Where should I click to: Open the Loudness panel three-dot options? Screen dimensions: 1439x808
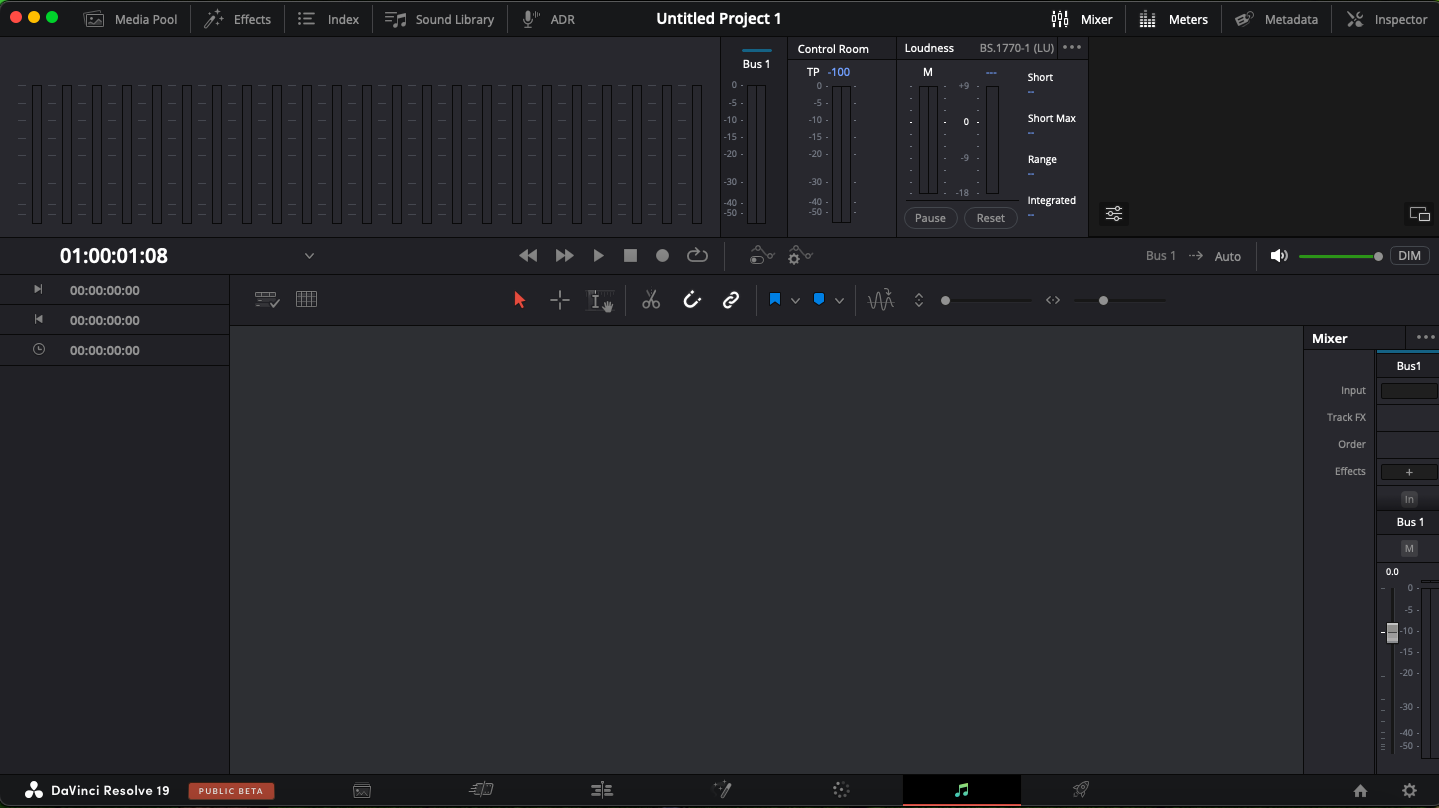[x=1072, y=48]
